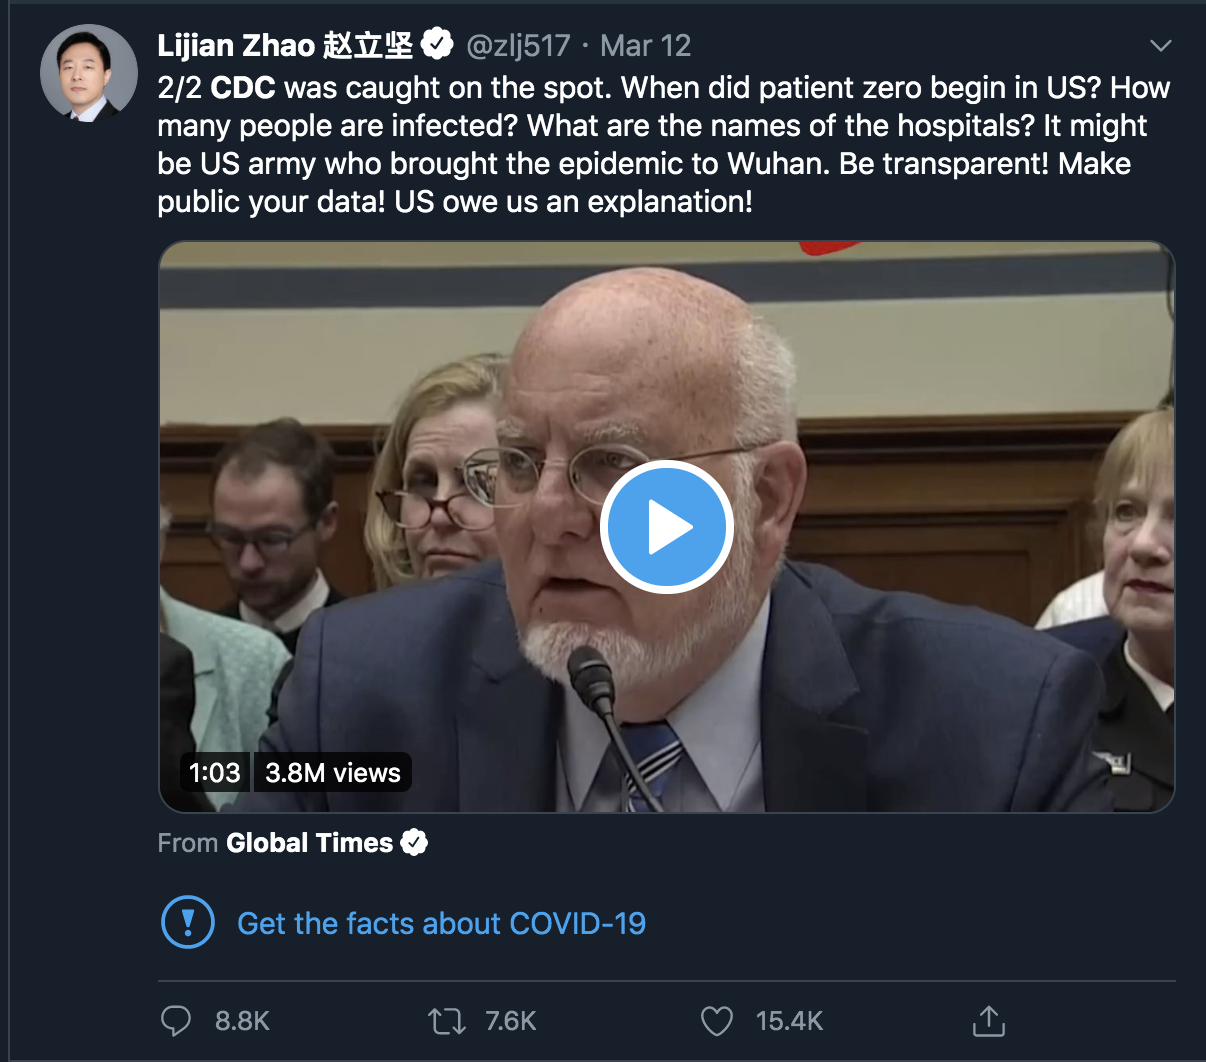Screen dimensions: 1206x1062
Task: Click the retweet icon
Action: coord(448,1021)
